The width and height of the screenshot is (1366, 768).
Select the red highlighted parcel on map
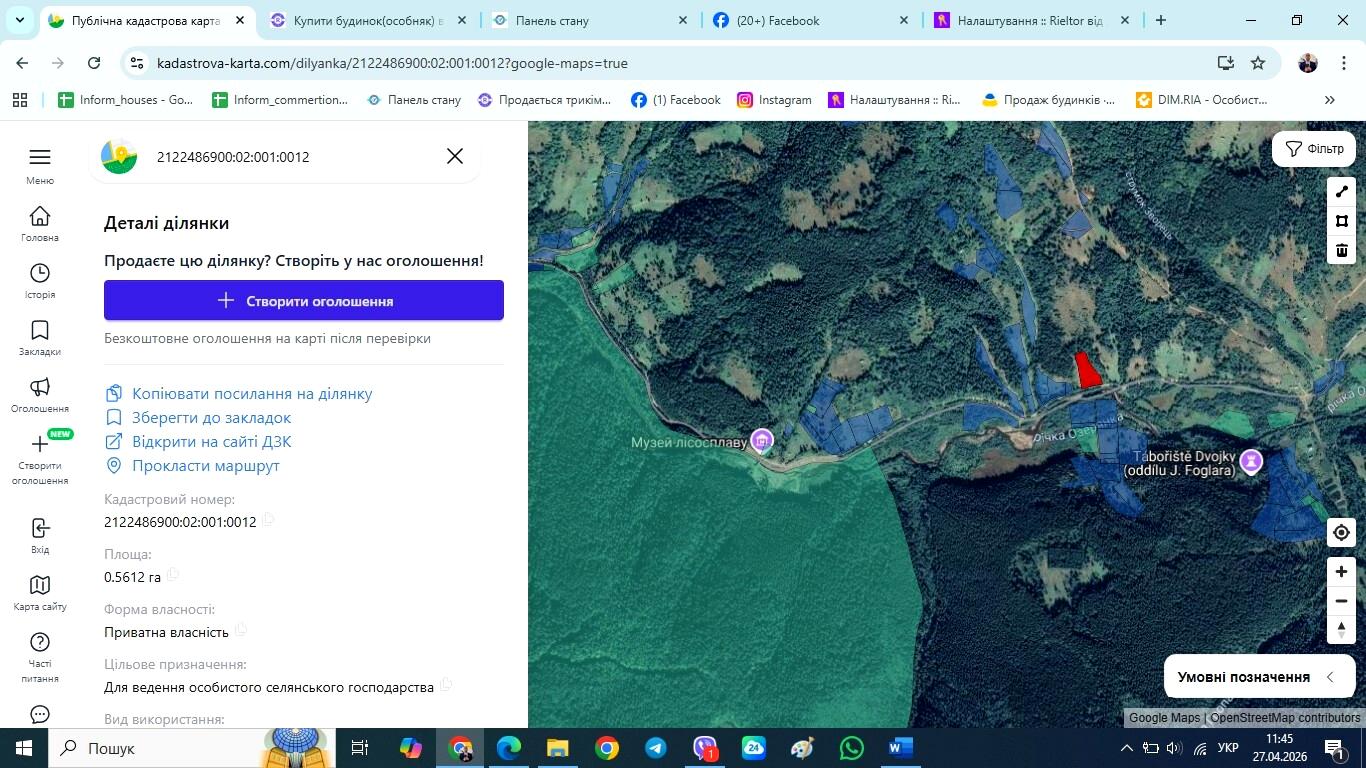click(x=1087, y=369)
